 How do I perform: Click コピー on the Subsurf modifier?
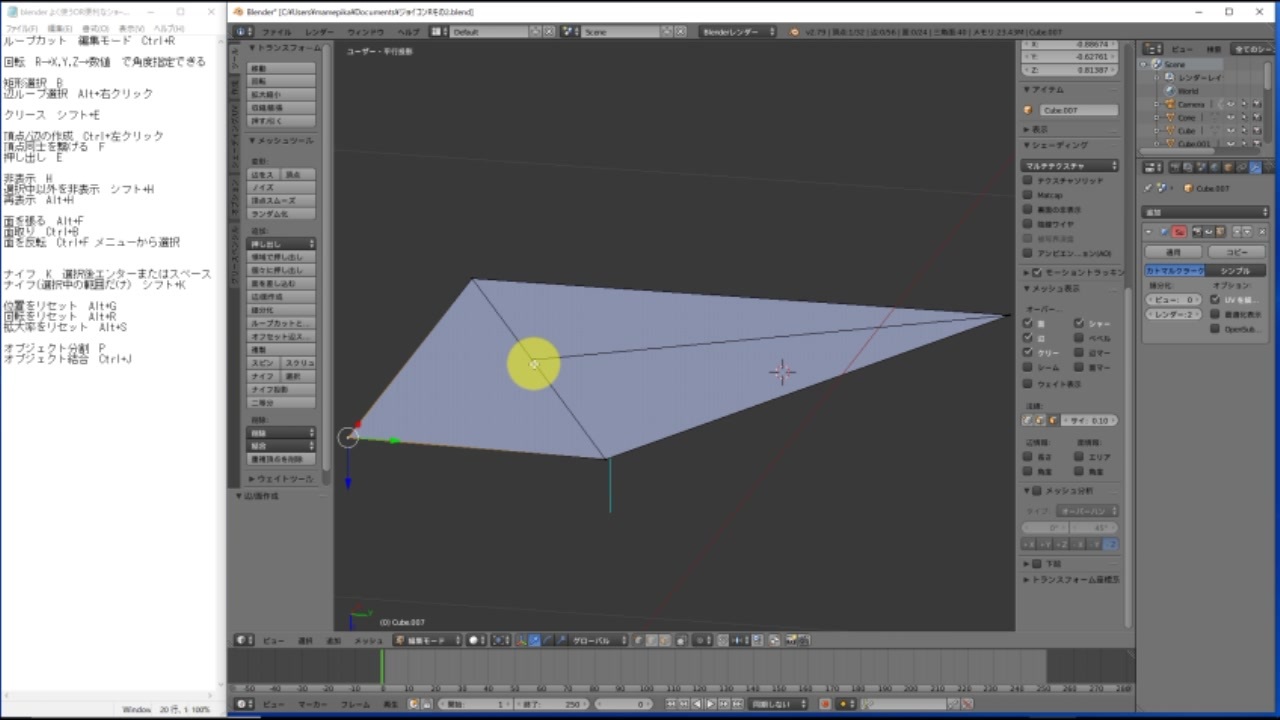[1237, 252]
